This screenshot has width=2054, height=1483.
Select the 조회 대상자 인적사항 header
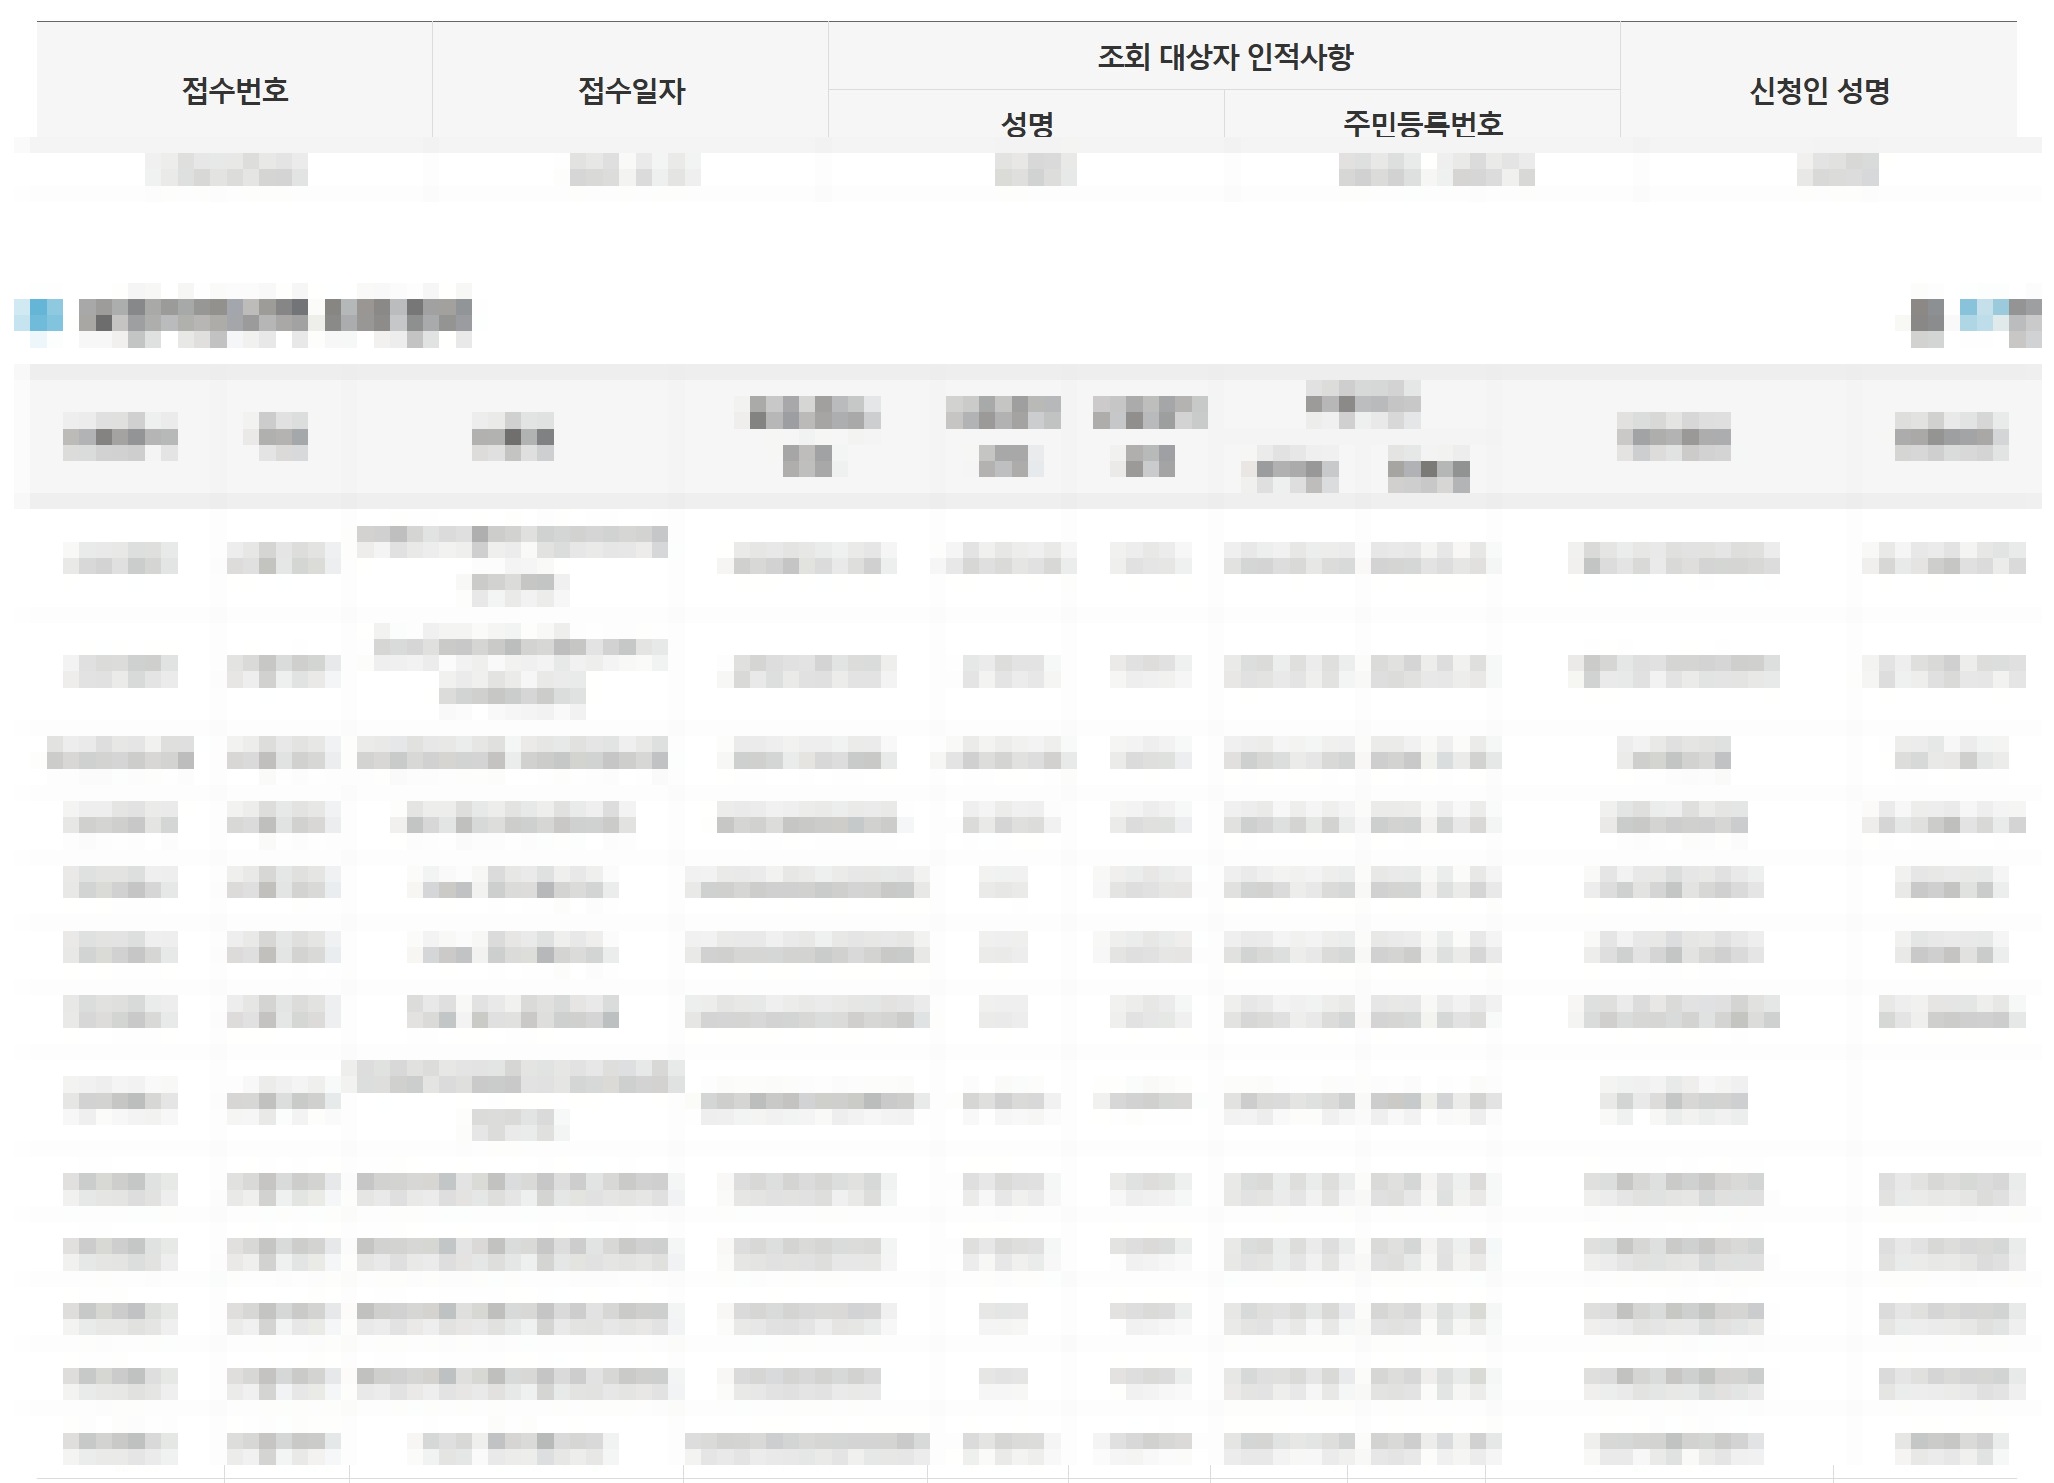(1224, 56)
